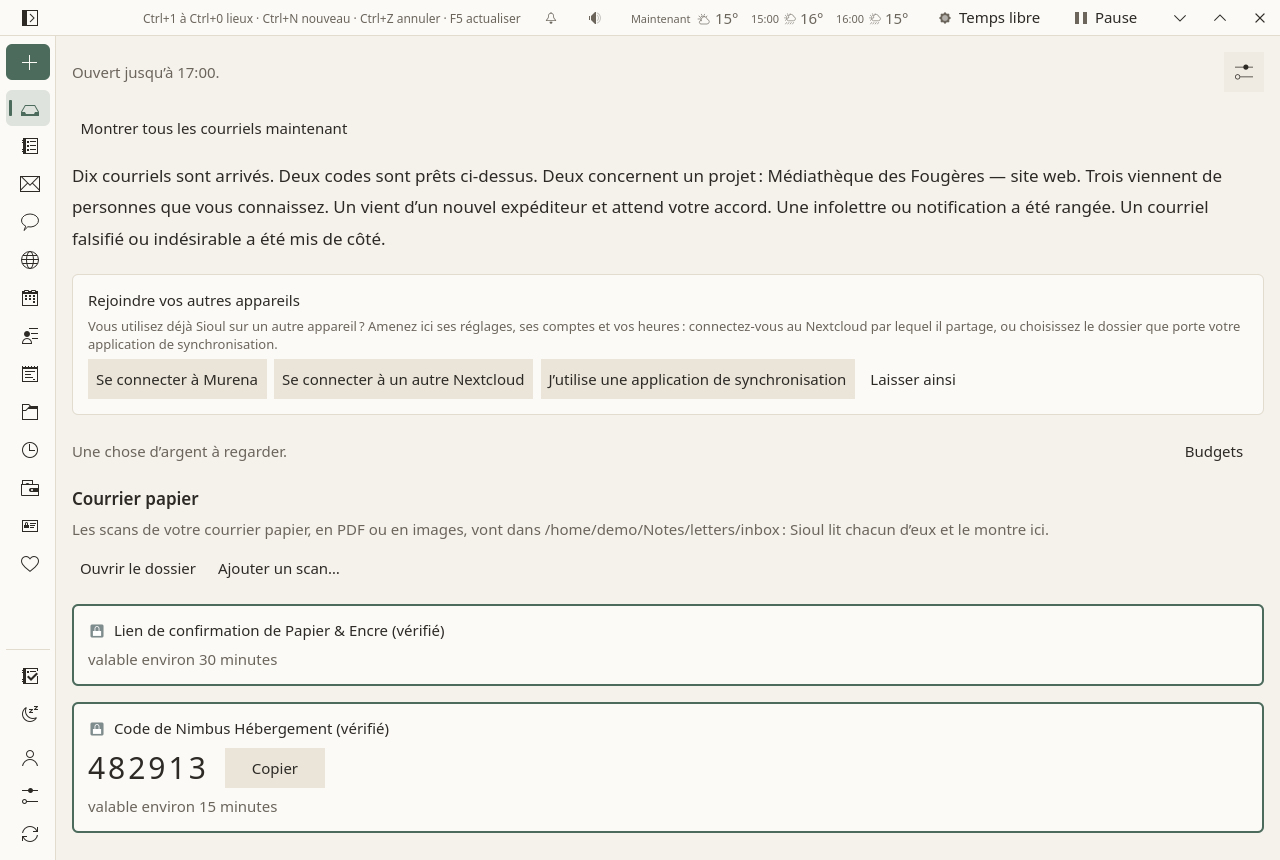Open the moon sleep sidebar icon

30,714
